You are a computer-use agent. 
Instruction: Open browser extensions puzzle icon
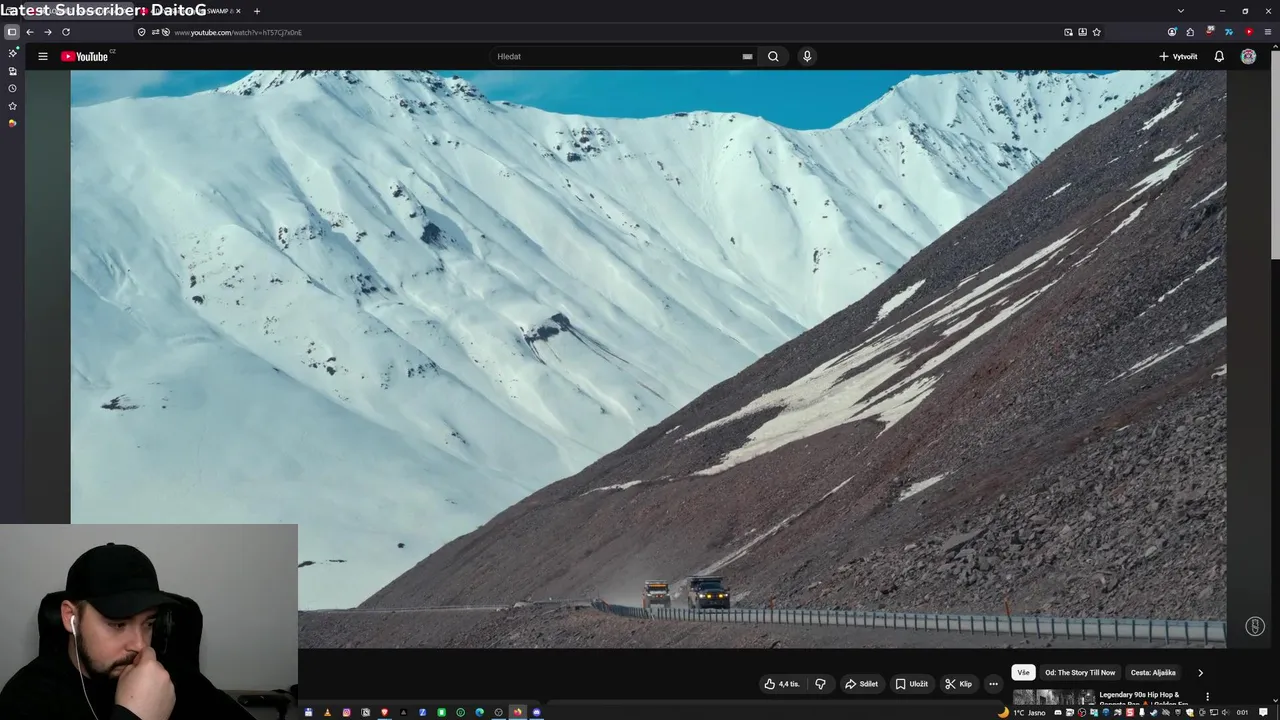(x=1190, y=32)
